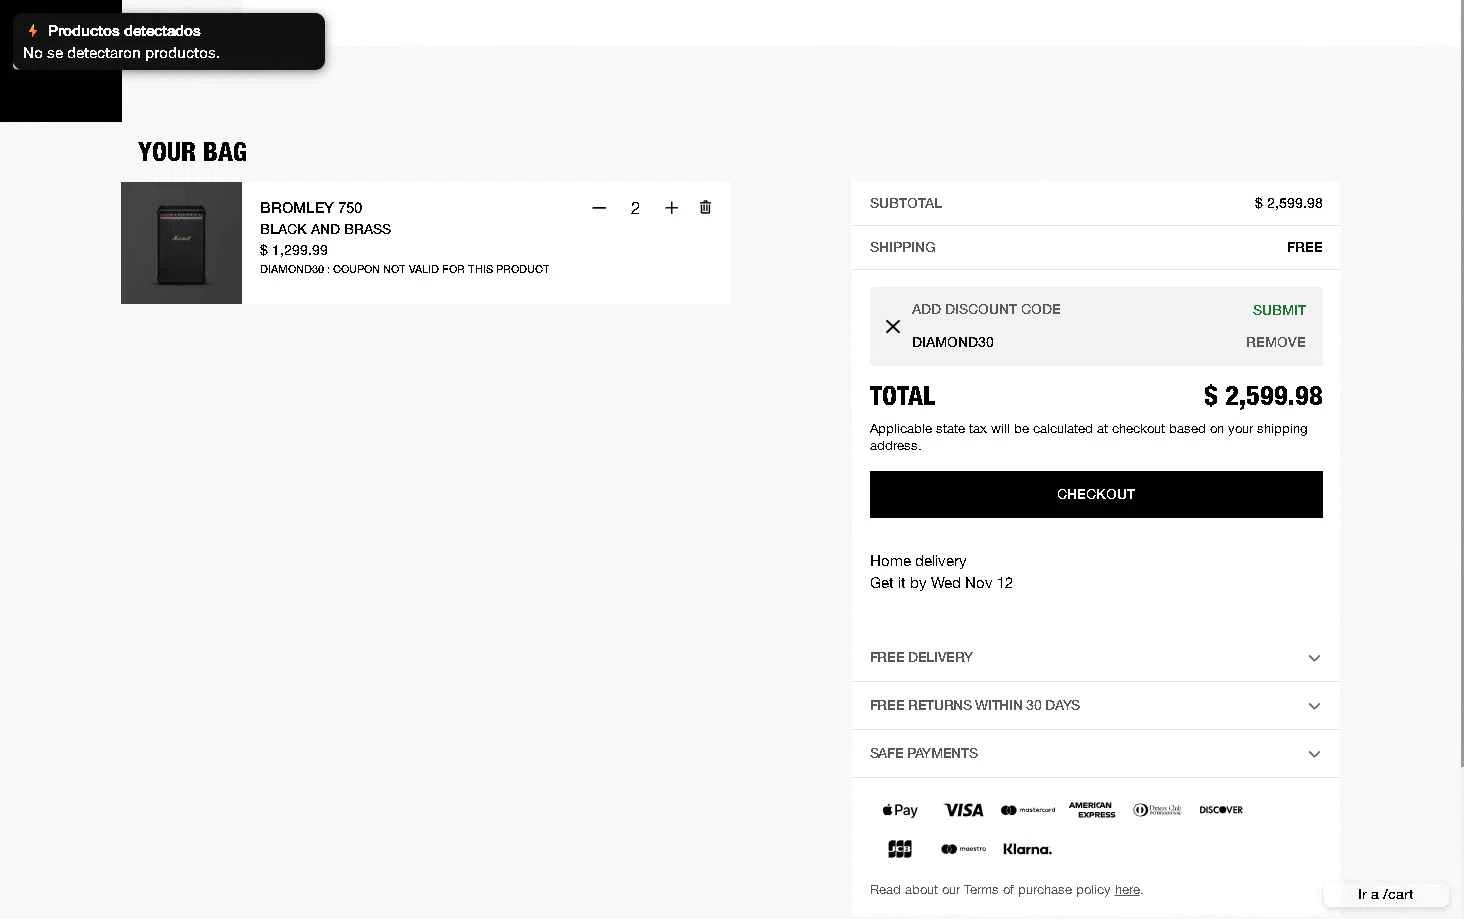
Task: Click the FREE shipping value
Action: (1304, 247)
